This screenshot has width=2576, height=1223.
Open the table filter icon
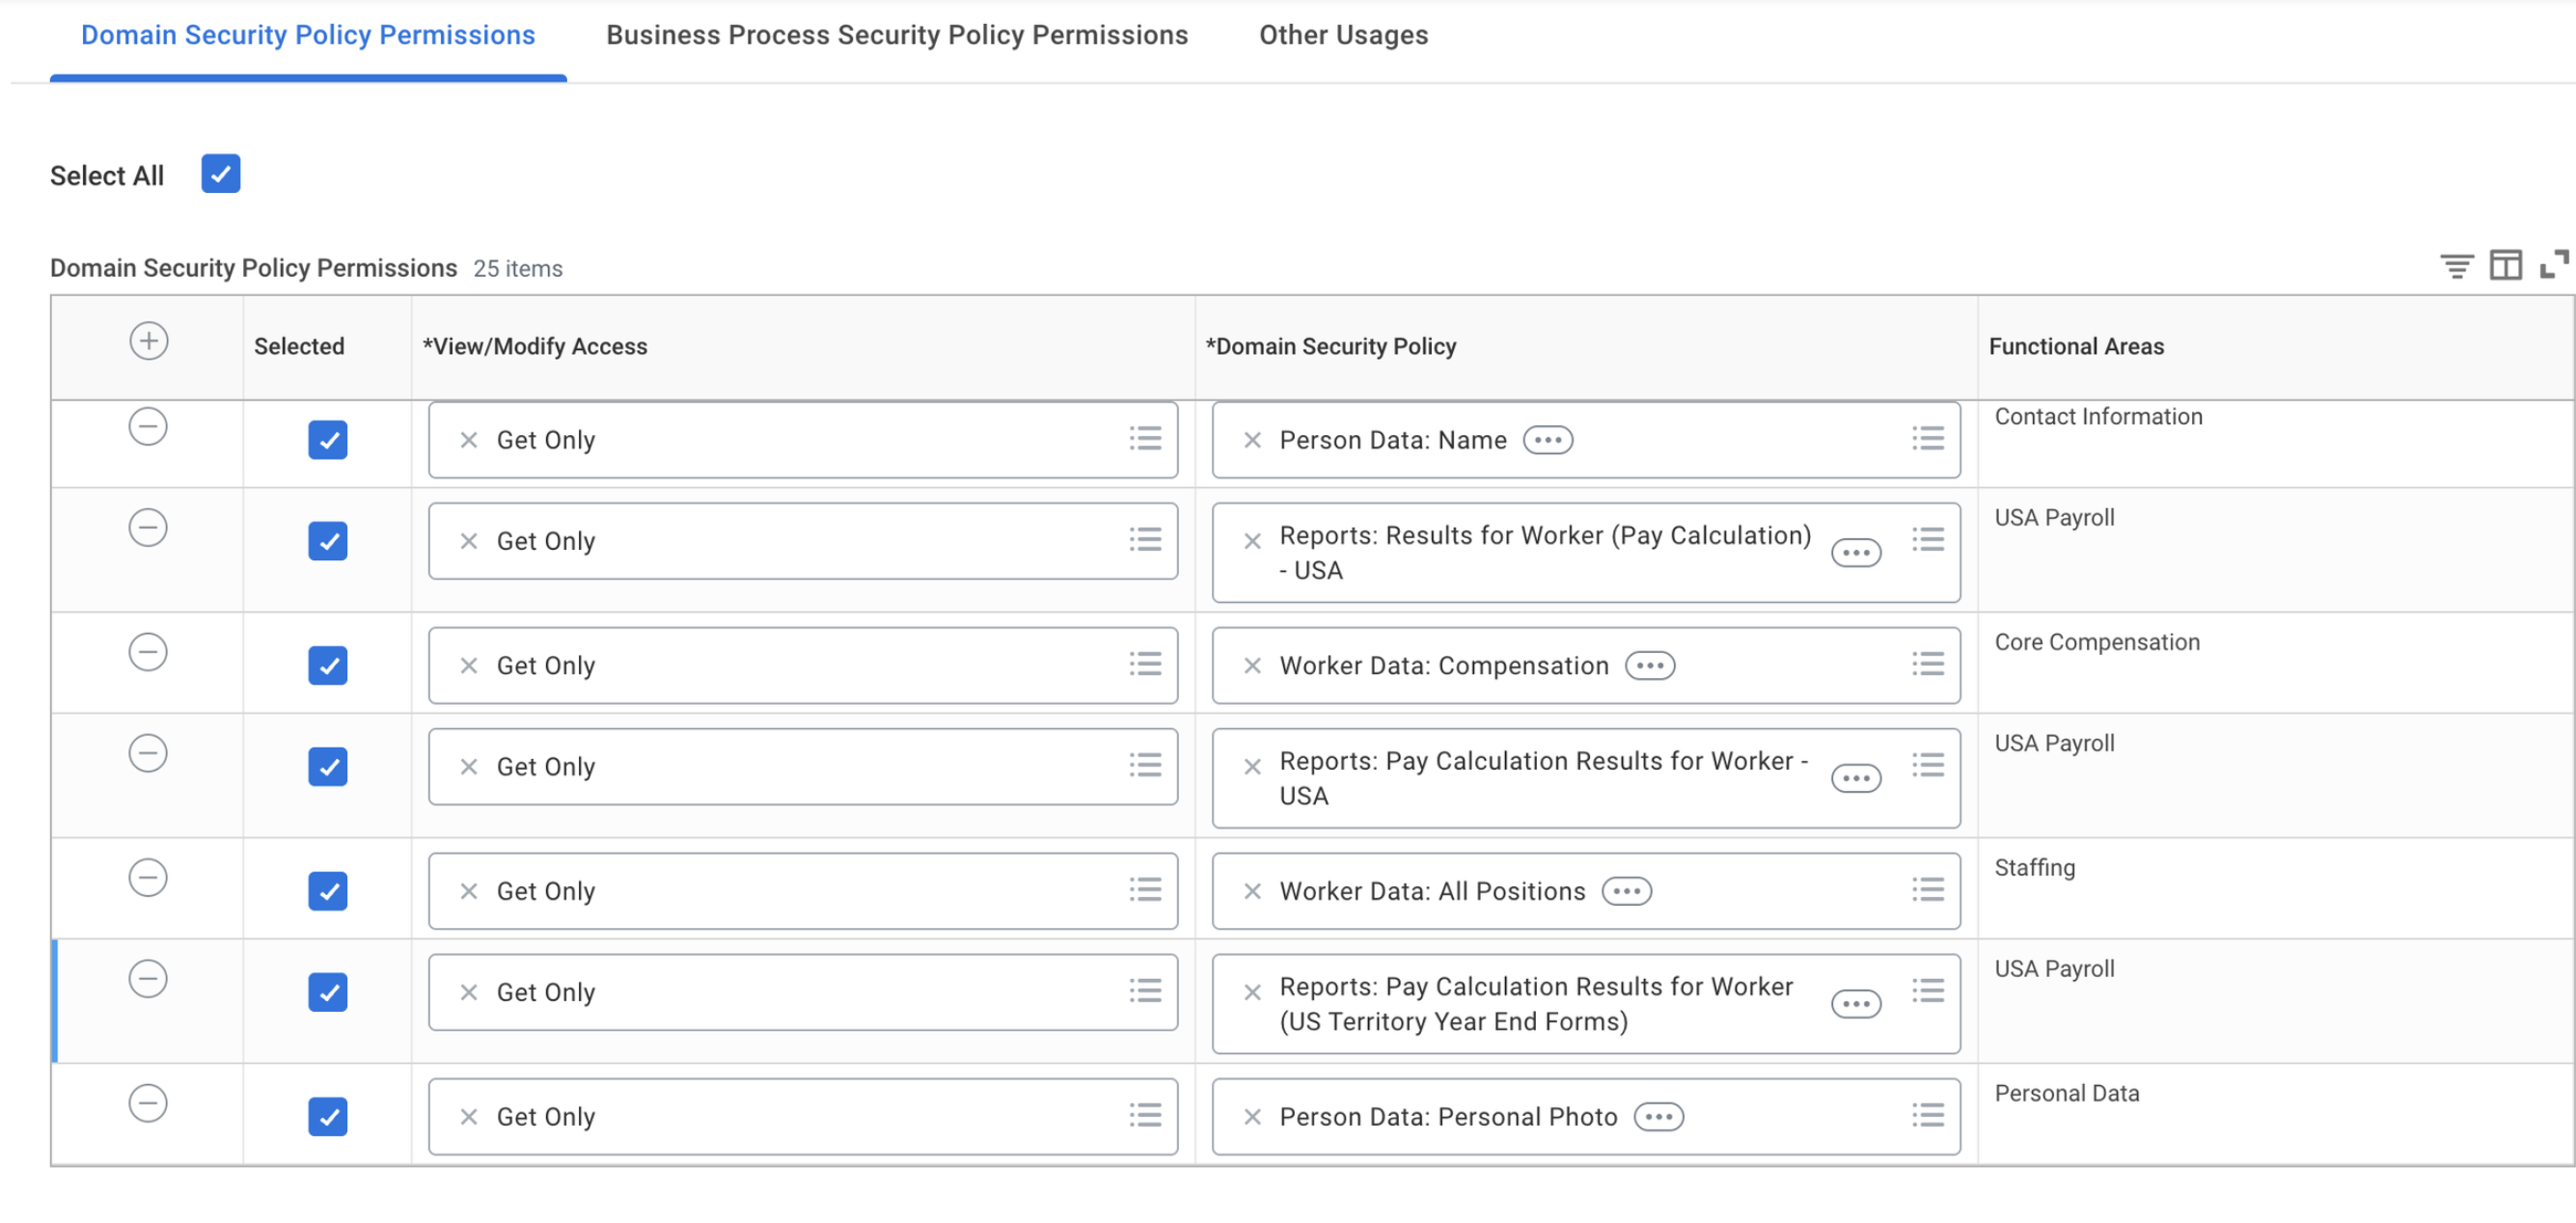tap(2456, 266)
